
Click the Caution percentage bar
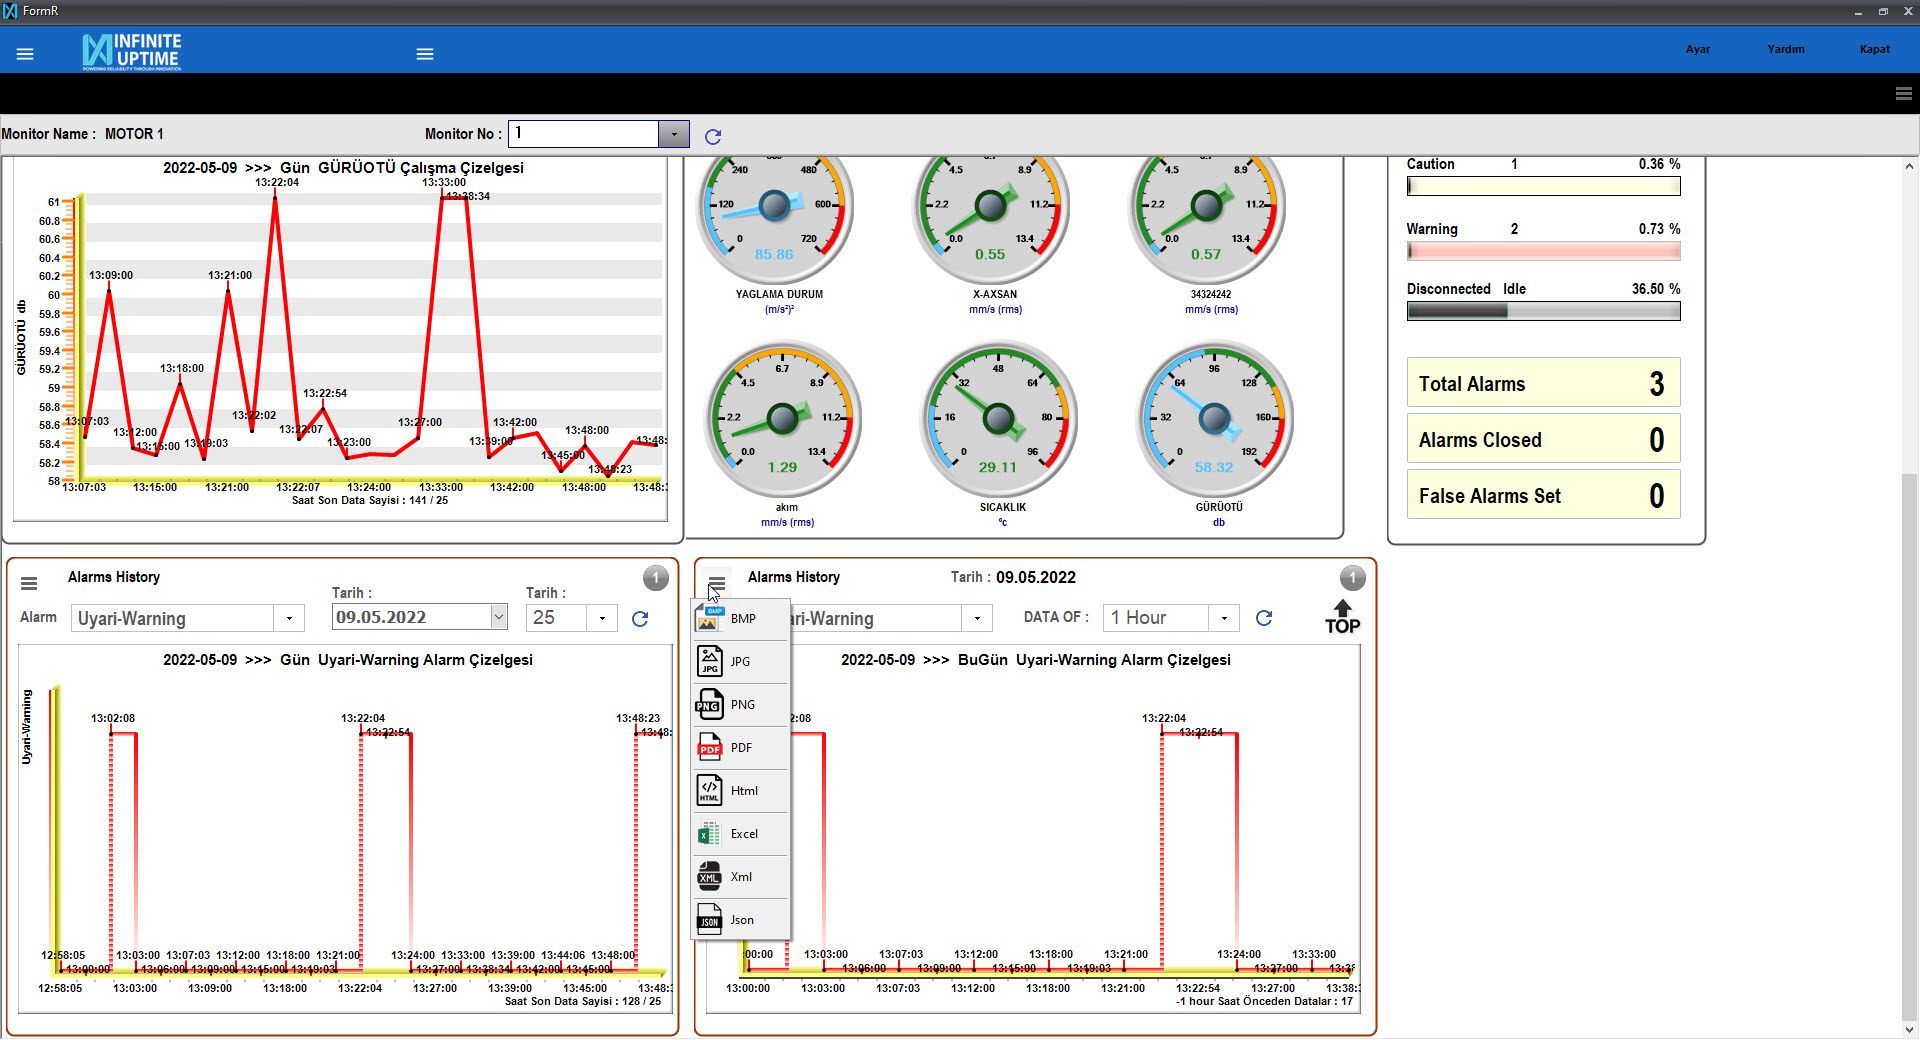1543,186
